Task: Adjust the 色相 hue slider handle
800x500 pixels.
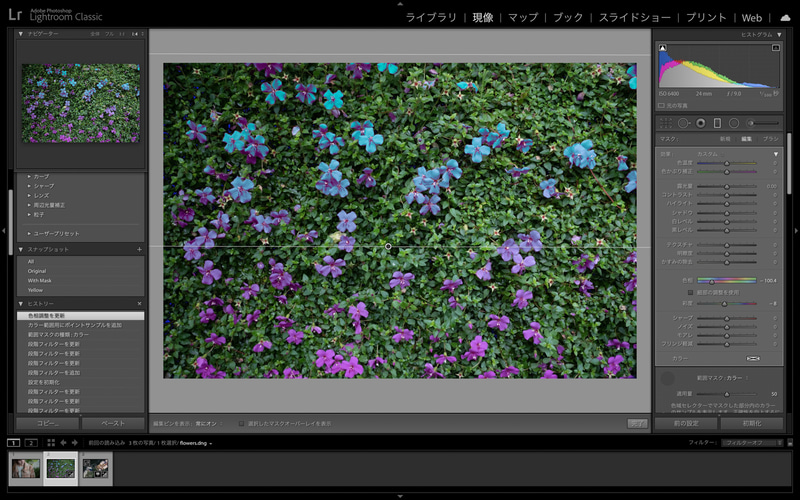Action: tap(712, 281)
